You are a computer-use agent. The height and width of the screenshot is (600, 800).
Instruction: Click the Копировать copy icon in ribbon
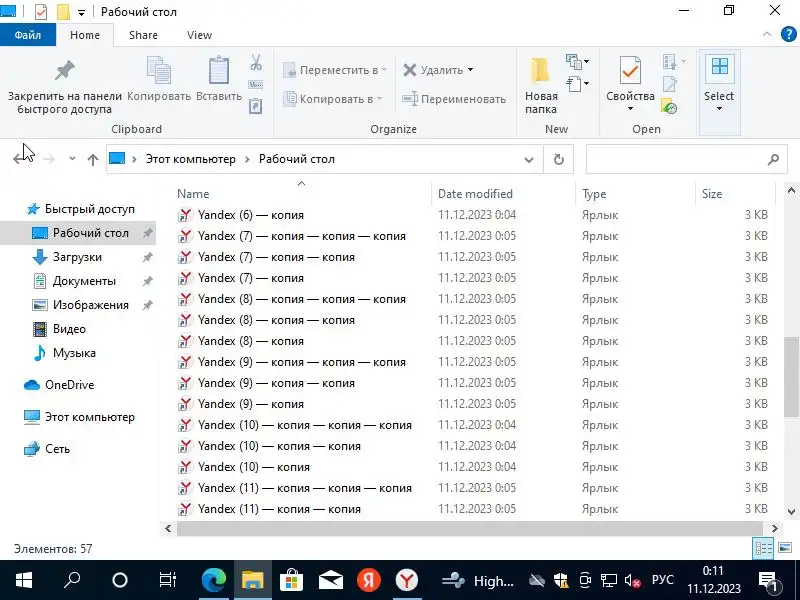pos(159,70)
